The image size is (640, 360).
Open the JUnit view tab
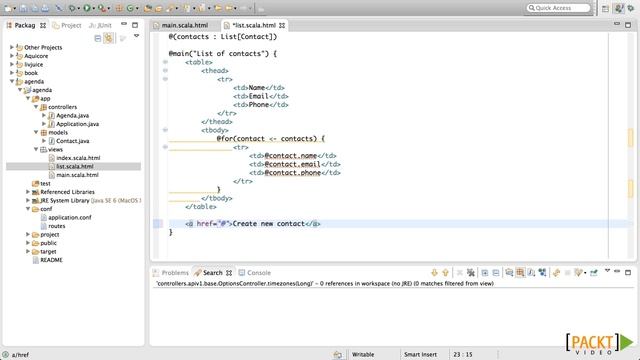100,25
